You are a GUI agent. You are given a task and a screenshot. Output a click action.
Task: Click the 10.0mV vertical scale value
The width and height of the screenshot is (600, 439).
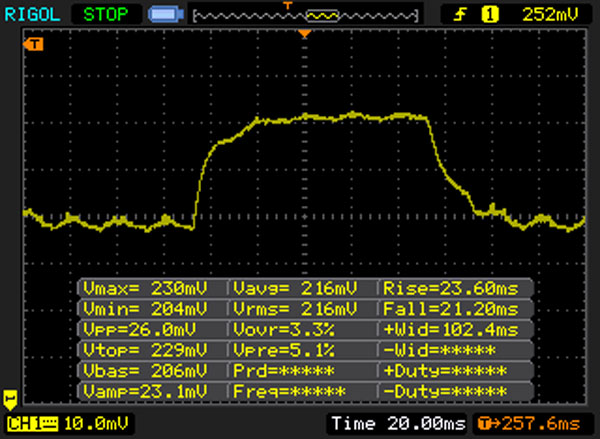[96, 424]
